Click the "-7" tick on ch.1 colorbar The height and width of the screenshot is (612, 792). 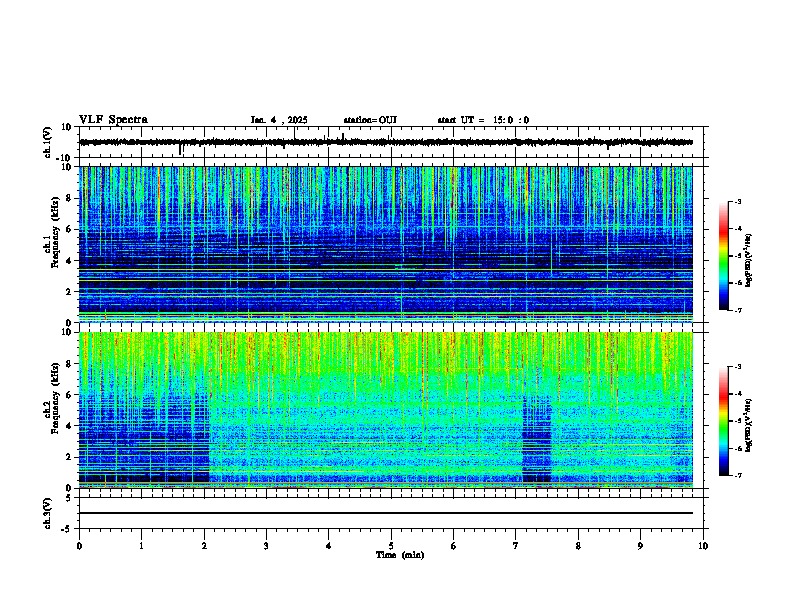737,310
